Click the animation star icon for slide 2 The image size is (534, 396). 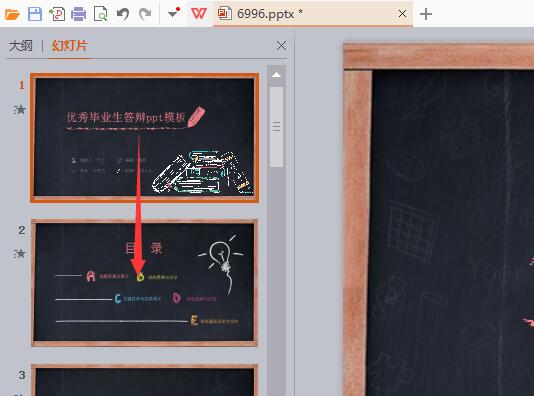[20, 254]
